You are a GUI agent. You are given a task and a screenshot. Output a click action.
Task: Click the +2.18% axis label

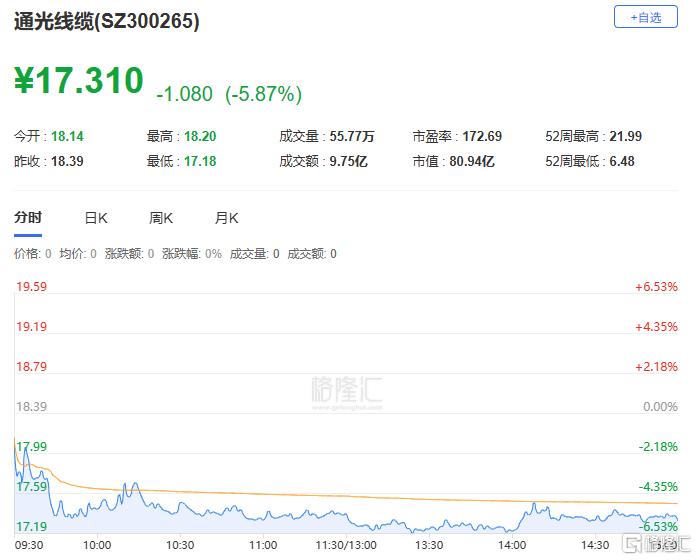tap(657, 367)
